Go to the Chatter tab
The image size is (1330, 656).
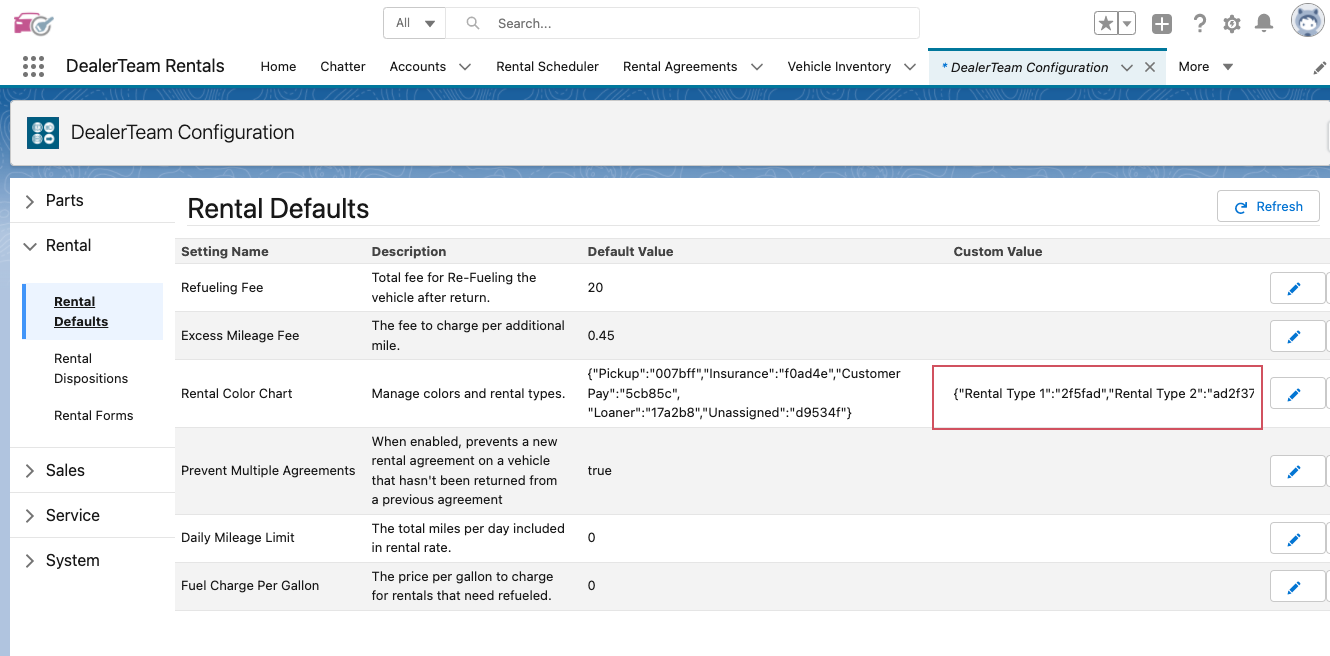tap(343, 67)
